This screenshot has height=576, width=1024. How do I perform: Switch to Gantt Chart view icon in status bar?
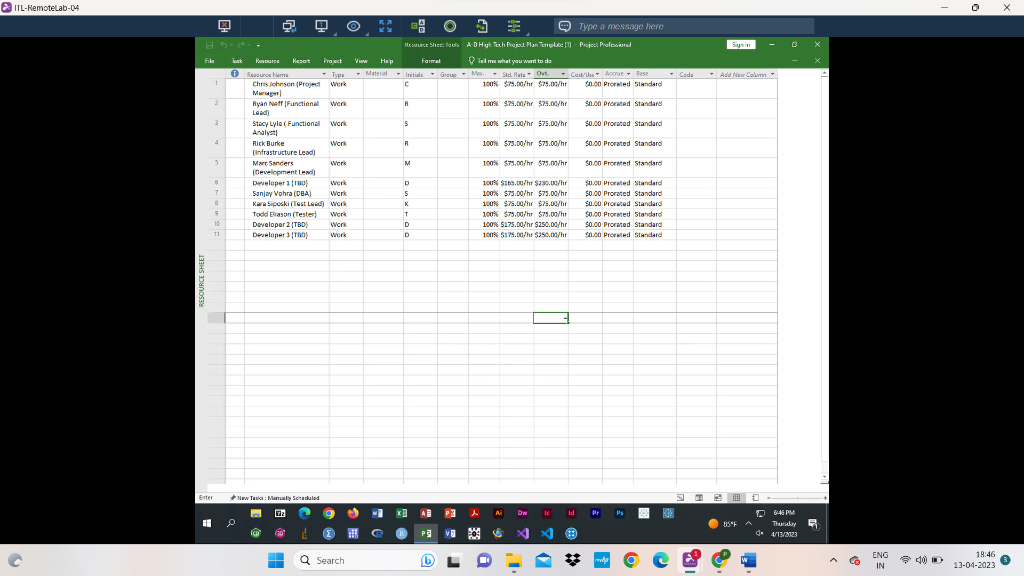pos(680,498)
